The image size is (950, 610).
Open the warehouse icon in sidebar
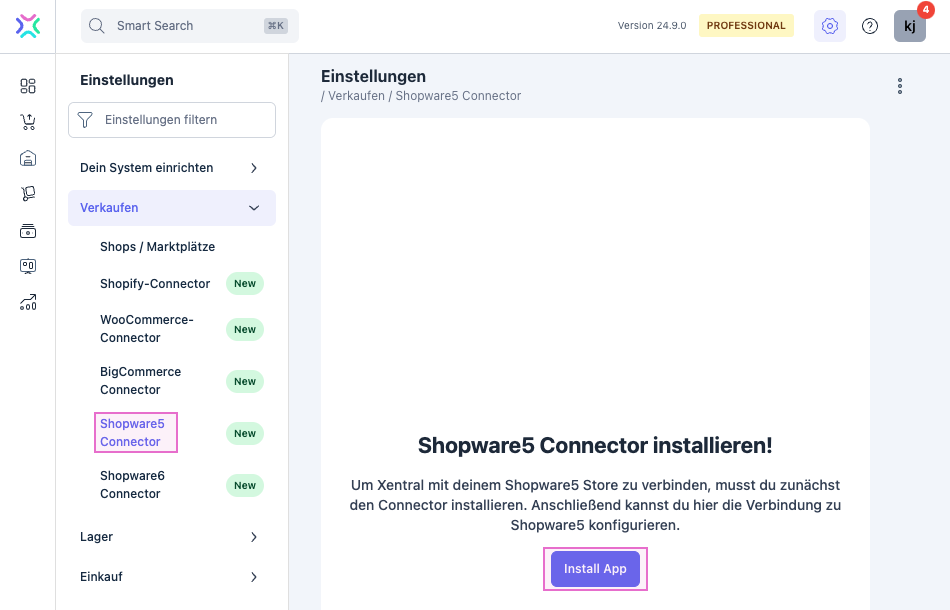click(x=28, y=158)
